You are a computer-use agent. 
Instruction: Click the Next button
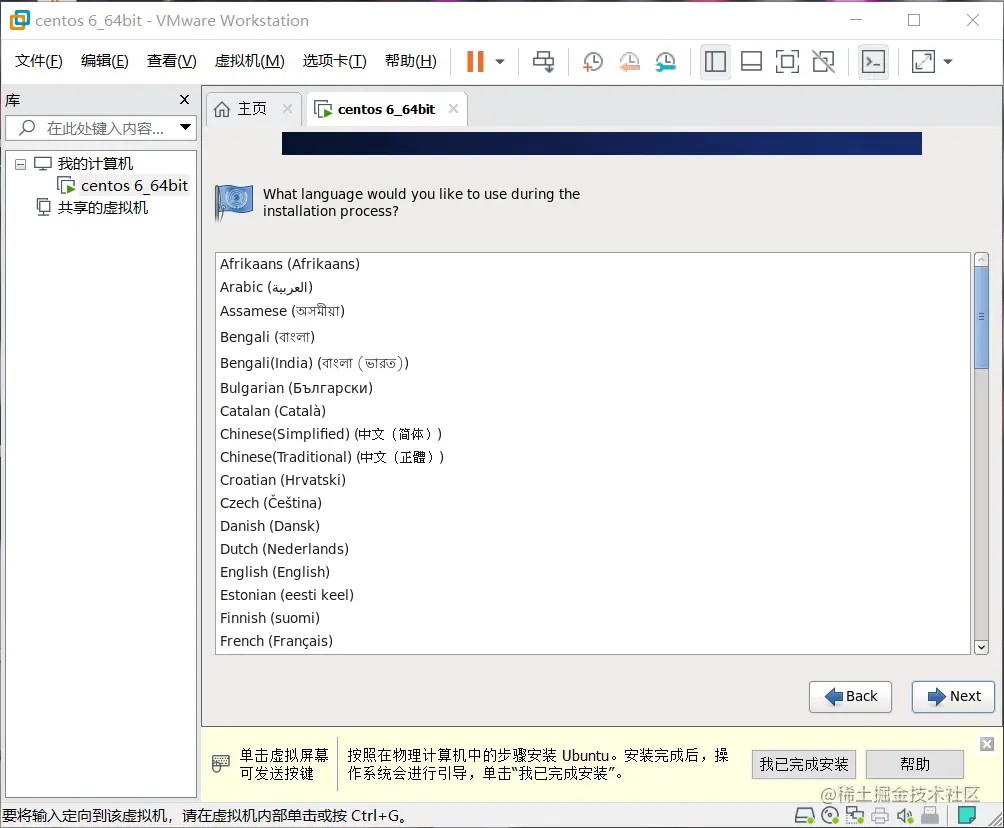pyautogui.click(x=953, y=697)
